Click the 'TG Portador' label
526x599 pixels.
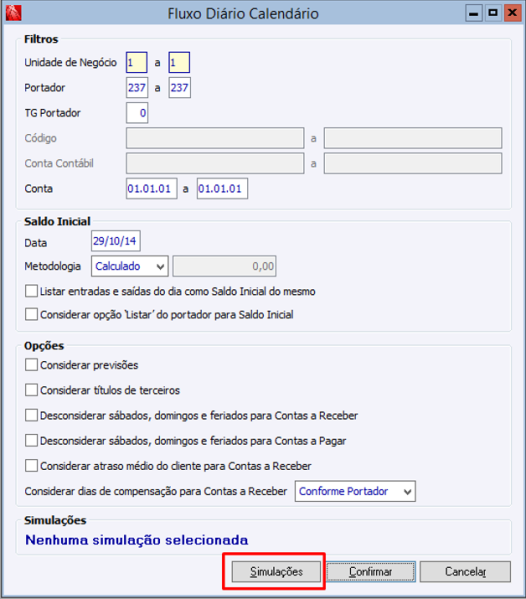[53, 113]
